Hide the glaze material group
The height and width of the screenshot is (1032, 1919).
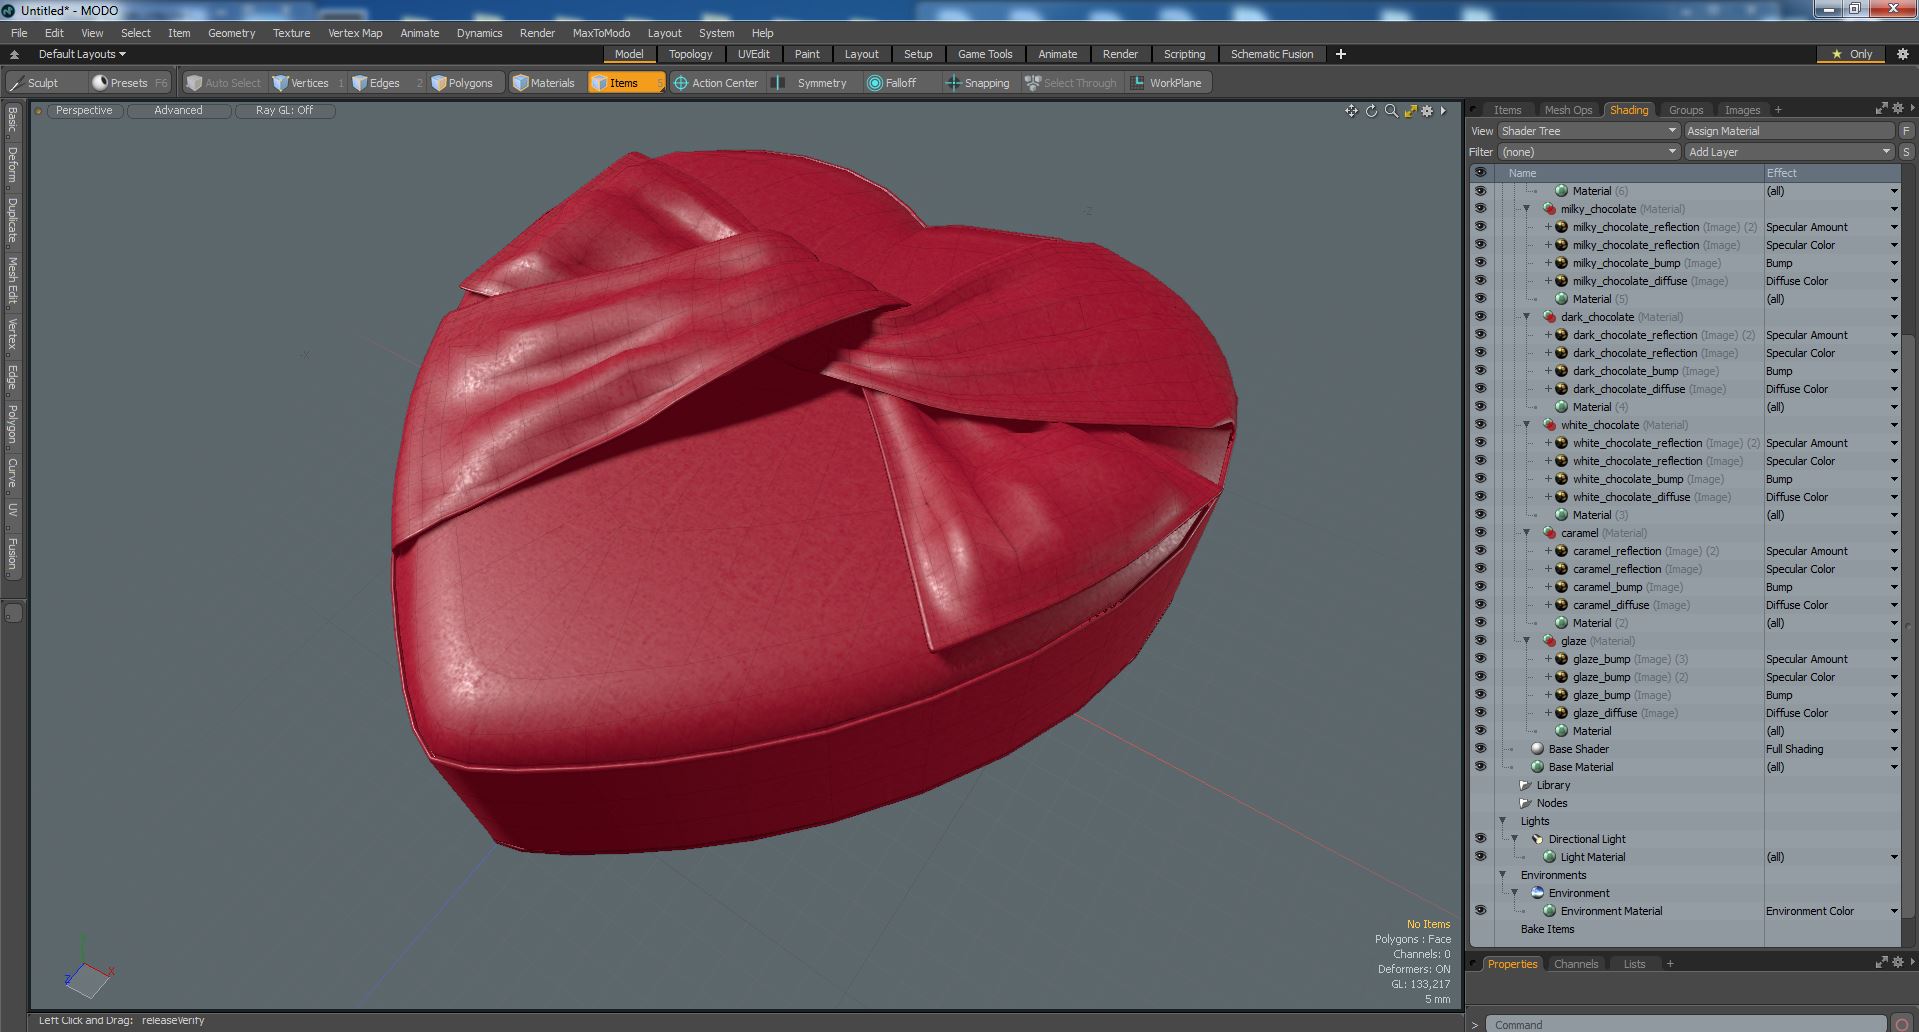pyautogui.click(x=1480, y=641)
